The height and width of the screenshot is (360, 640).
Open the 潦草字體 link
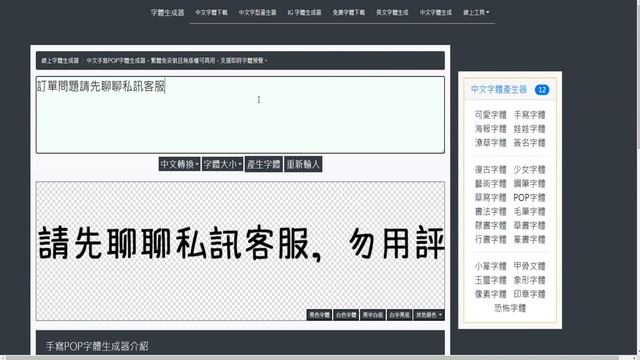(490, 142)
